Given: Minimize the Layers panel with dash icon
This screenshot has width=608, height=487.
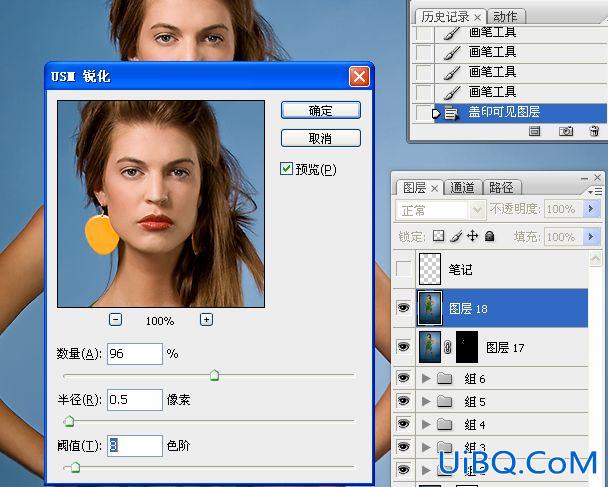Looking at the screenshot, I should (x=584, y=178).
